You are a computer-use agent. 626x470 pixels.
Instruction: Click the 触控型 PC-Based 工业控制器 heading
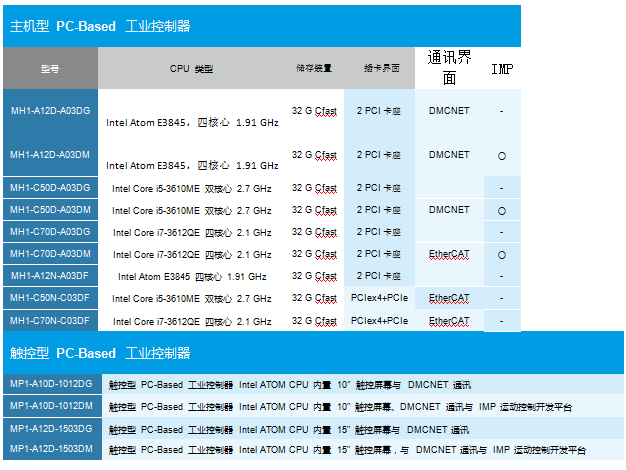click(100, 353)
